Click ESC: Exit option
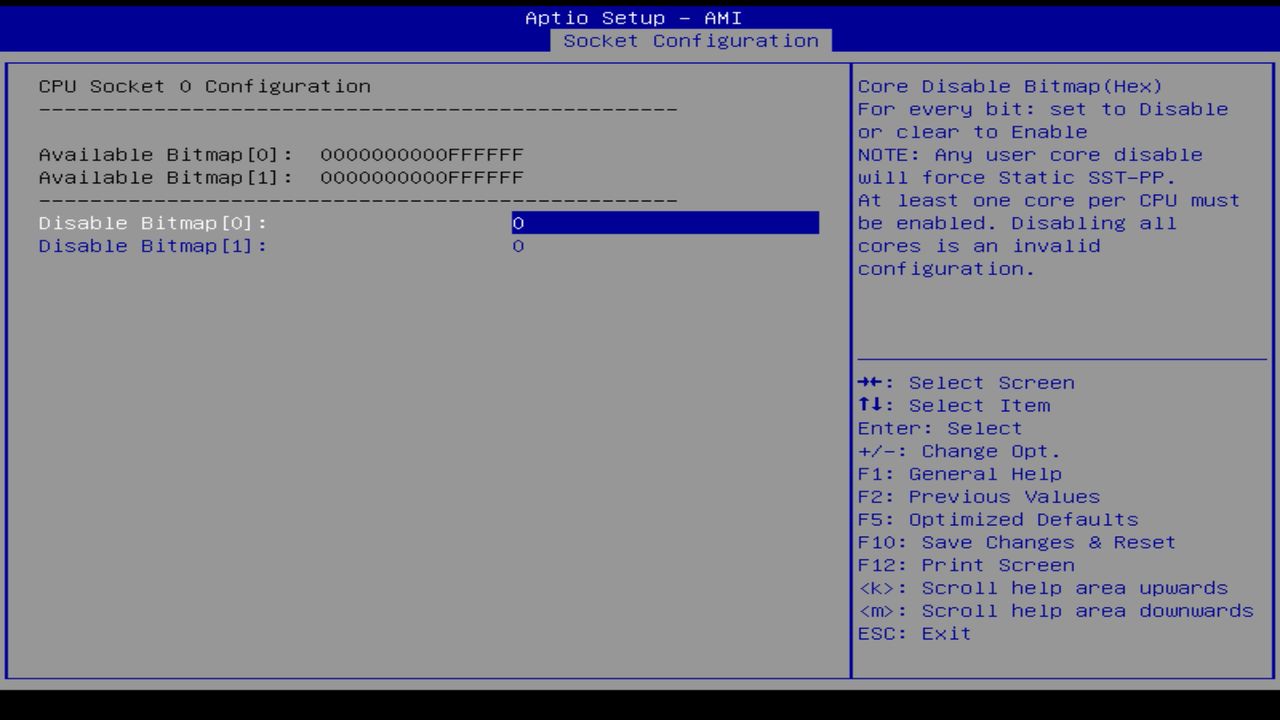 pos(913,633)
